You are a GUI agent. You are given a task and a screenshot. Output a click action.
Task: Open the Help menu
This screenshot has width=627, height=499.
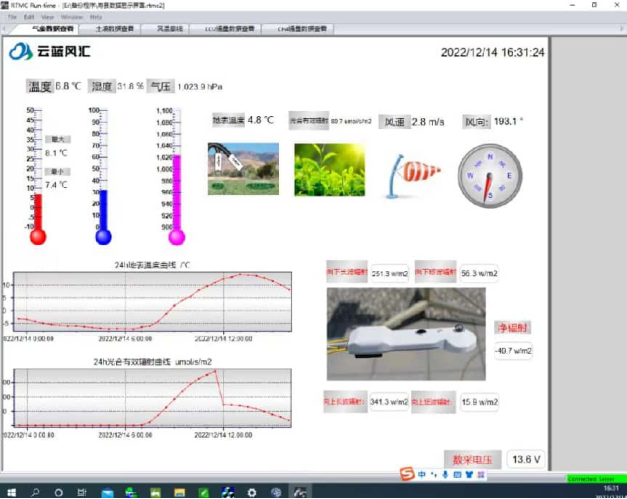coord(96,17)
